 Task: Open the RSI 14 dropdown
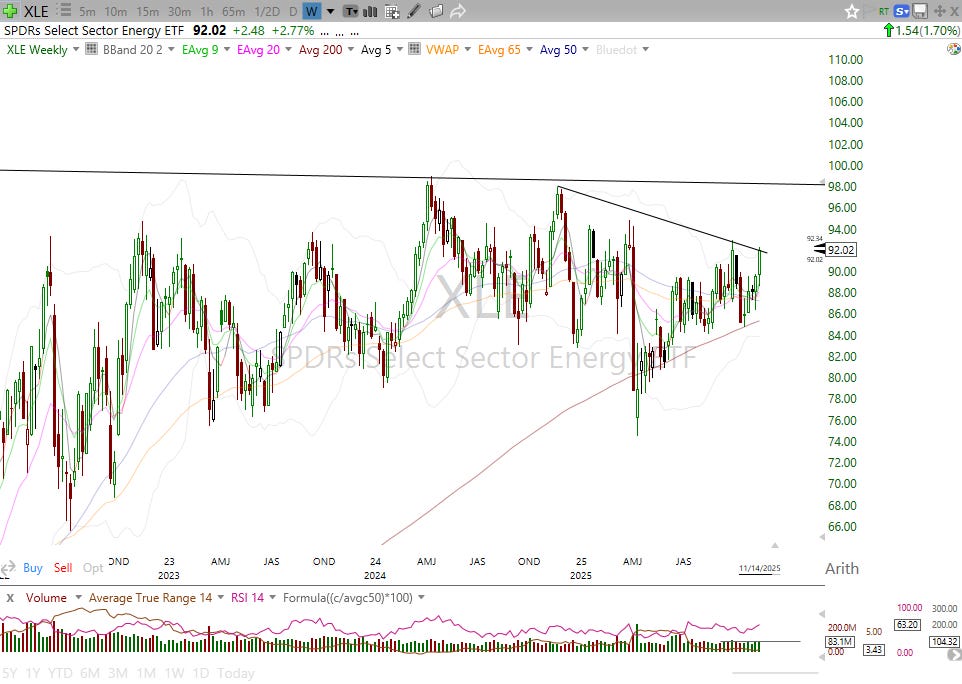click(x=272, y=598)
